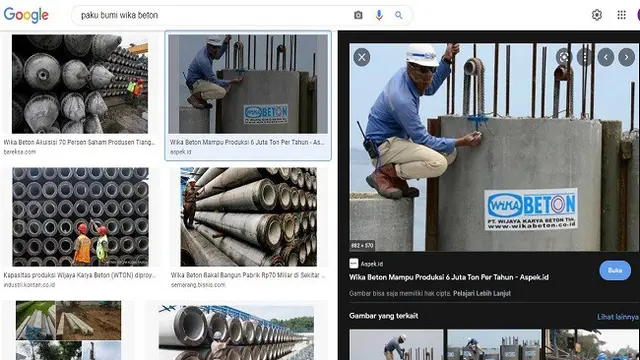Close the image preview panel
Image resolution: width=640 pixels, height=360 pixels.
point(362,57)
